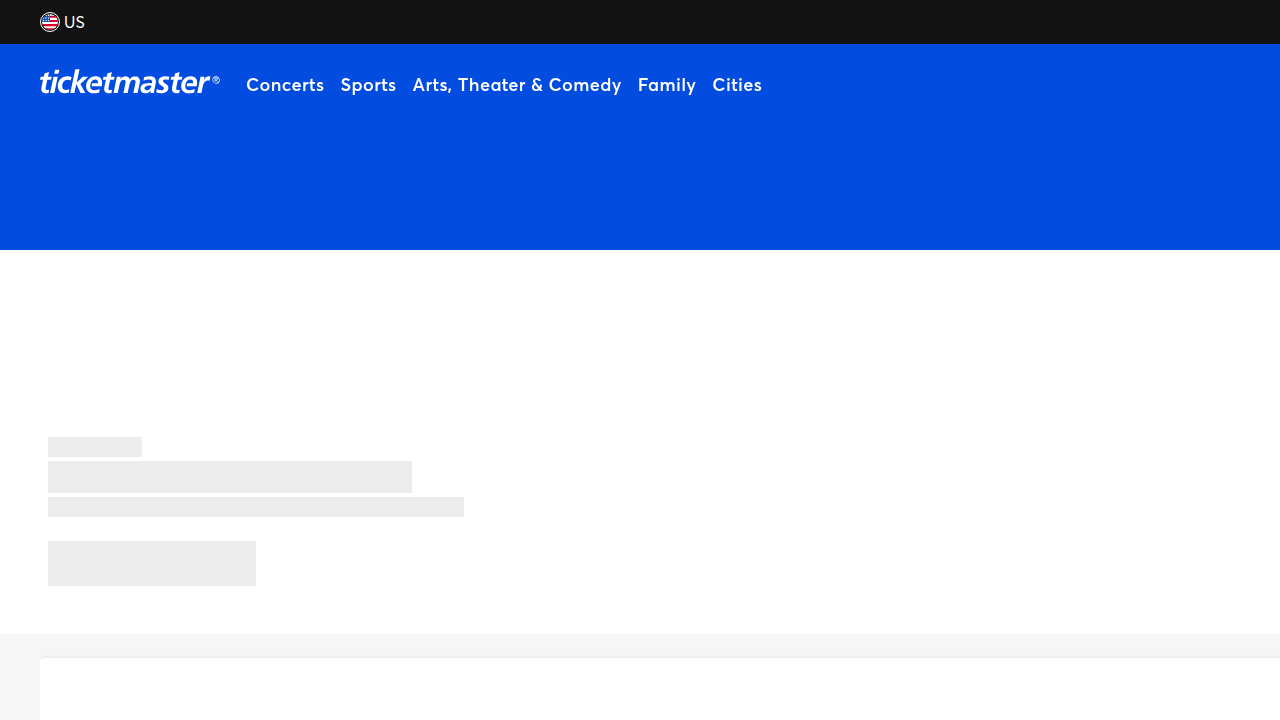Click the black top header bar
Image resolution: width=1280 pixels, height=720 pixels.
click(x=640, y=22)
